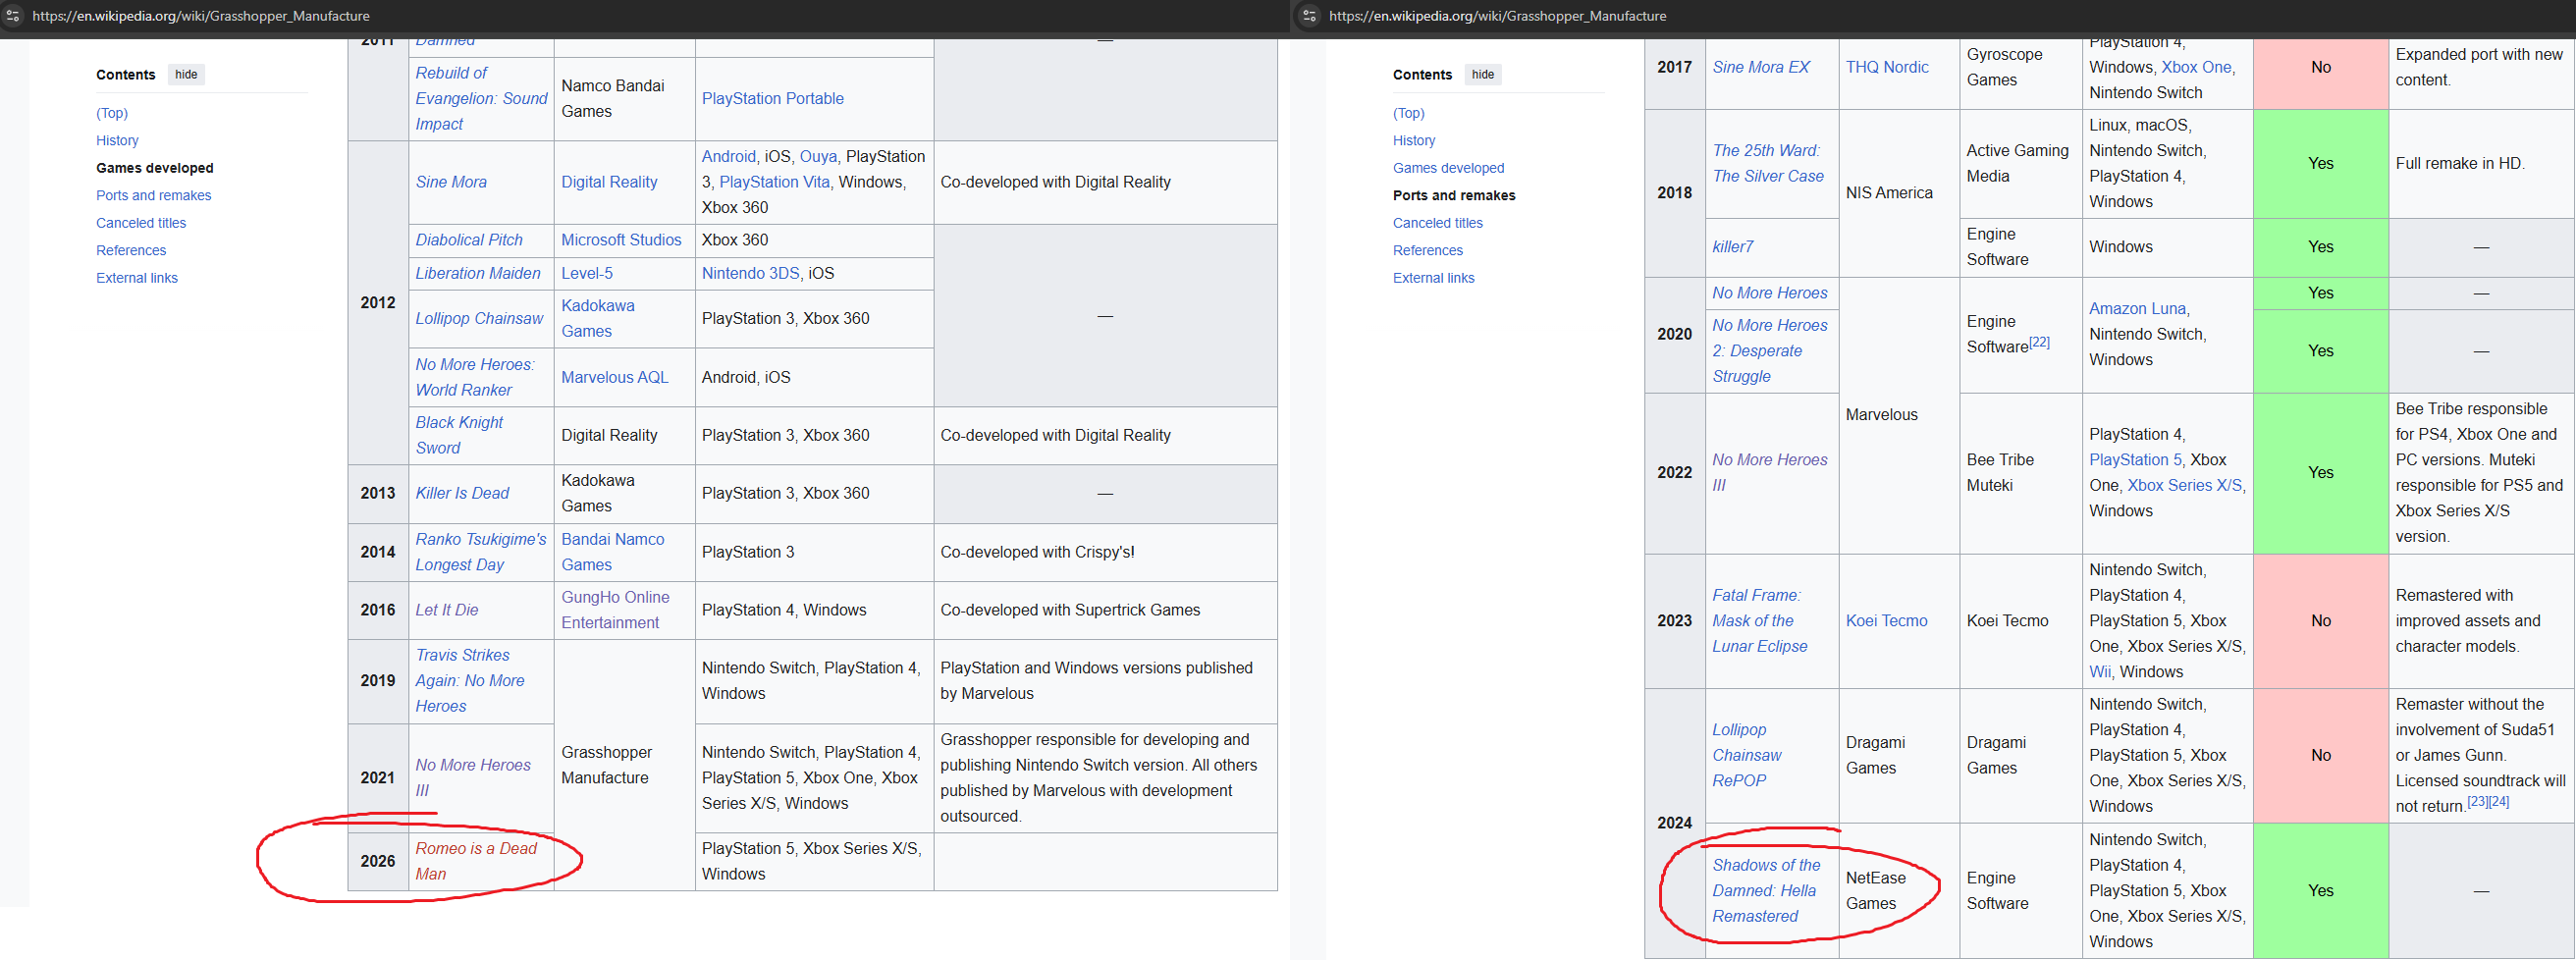Follow the GungHo Online Entertainment link
This screenshot has width=2576, height=960.
[x=615, y=610]
